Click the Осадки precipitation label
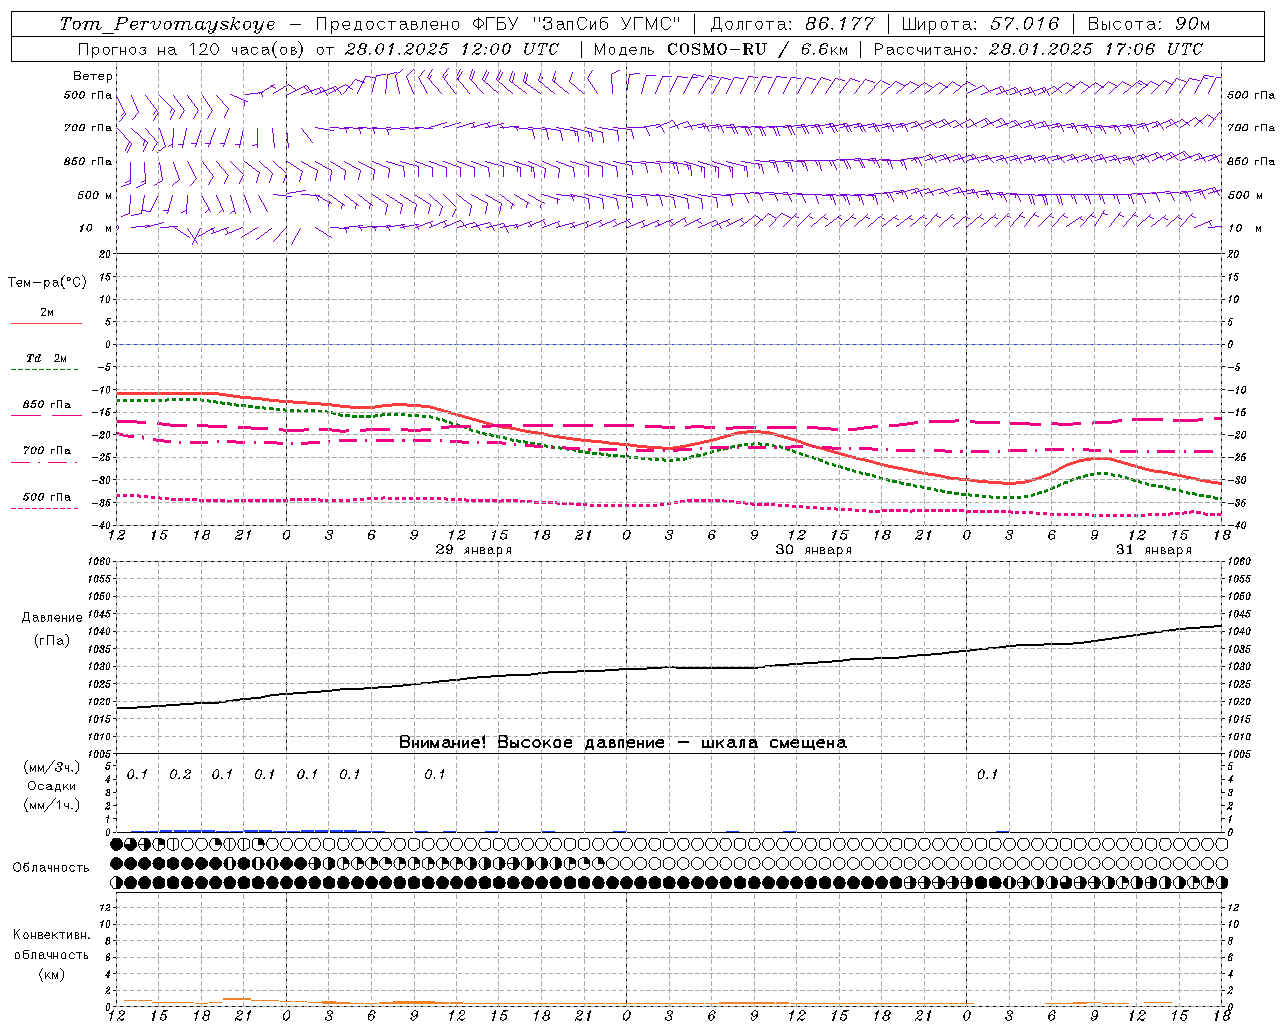This screenshot has height=1024, width=1280. point(52,786)
